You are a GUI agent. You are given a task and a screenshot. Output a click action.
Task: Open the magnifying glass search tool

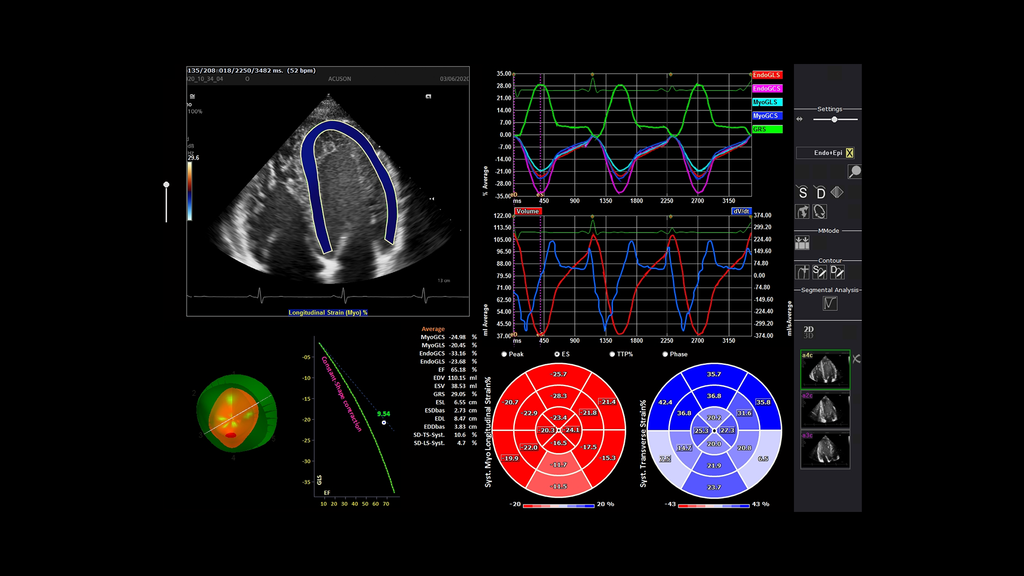(x=856, y=170)
